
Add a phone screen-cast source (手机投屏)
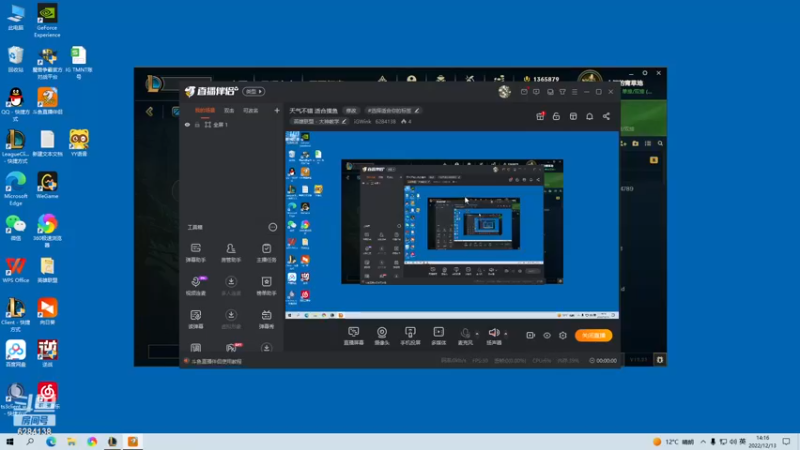click(410, 336)
